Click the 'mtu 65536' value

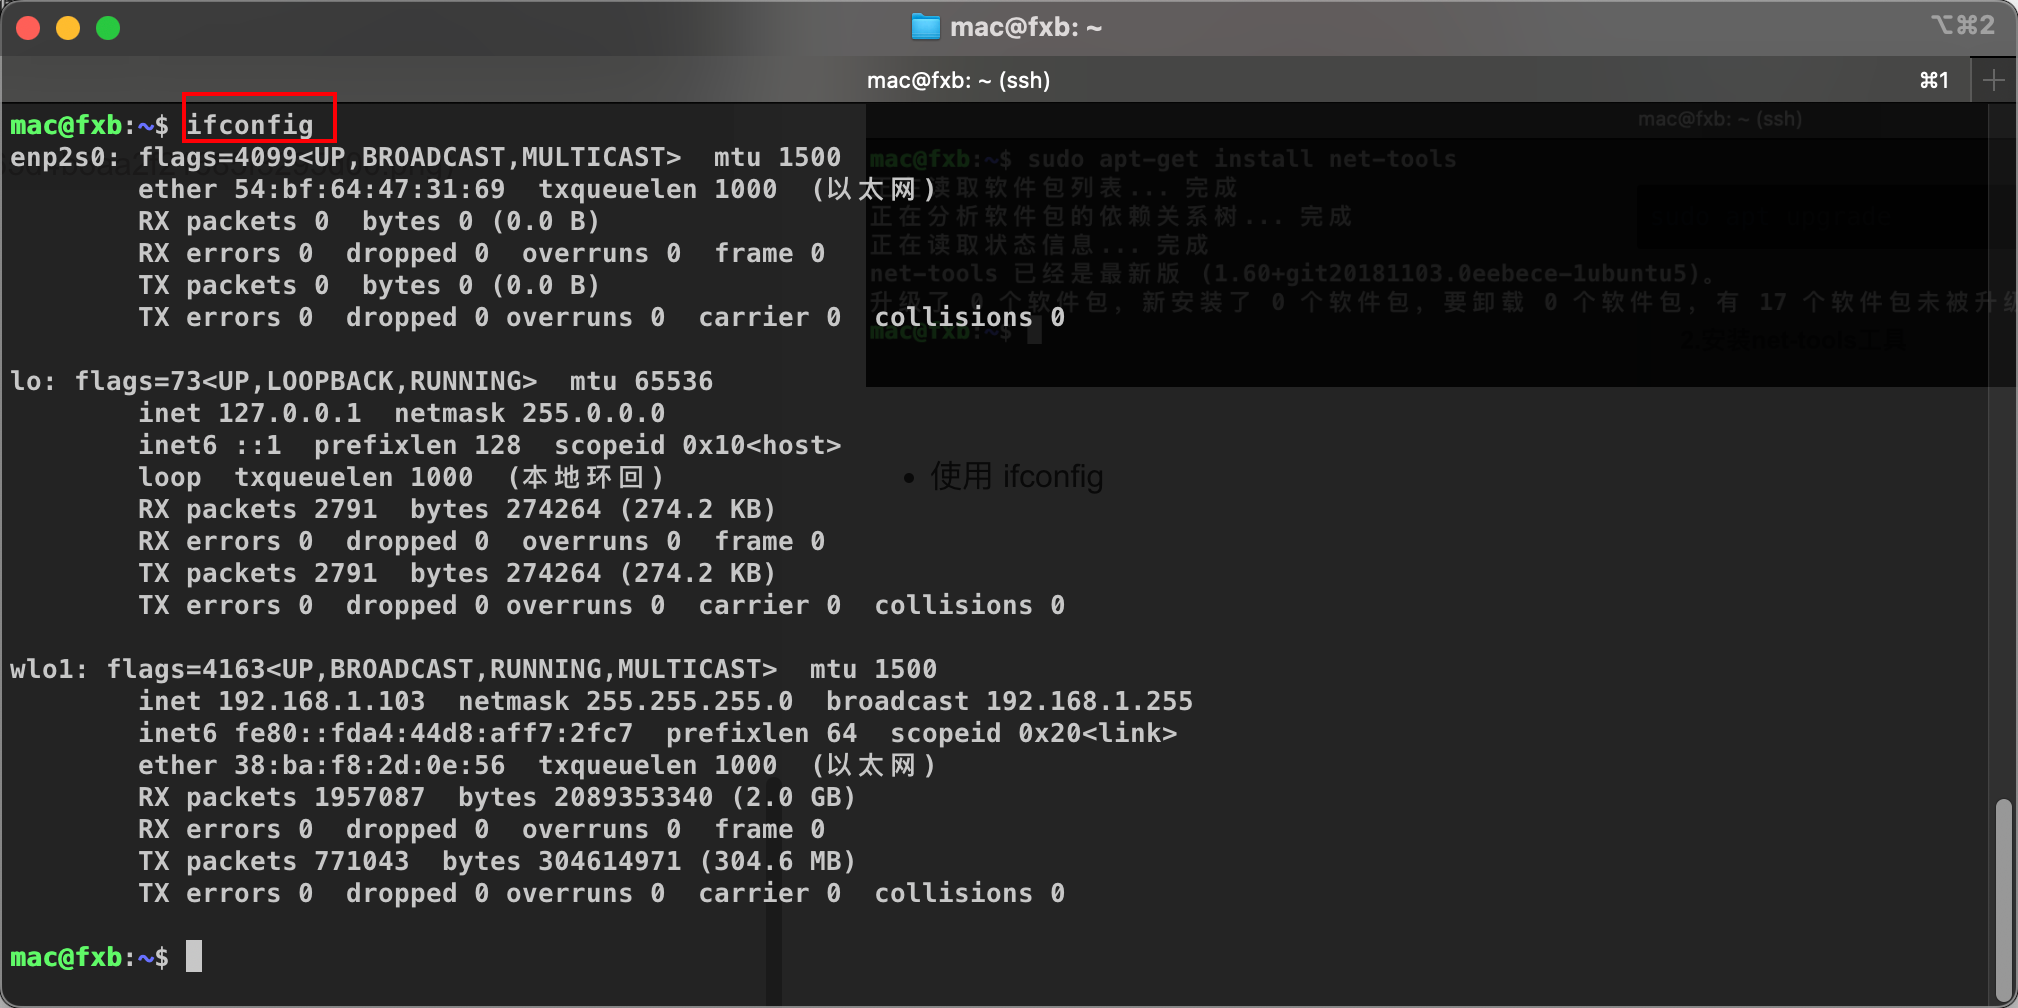[642, 381]
